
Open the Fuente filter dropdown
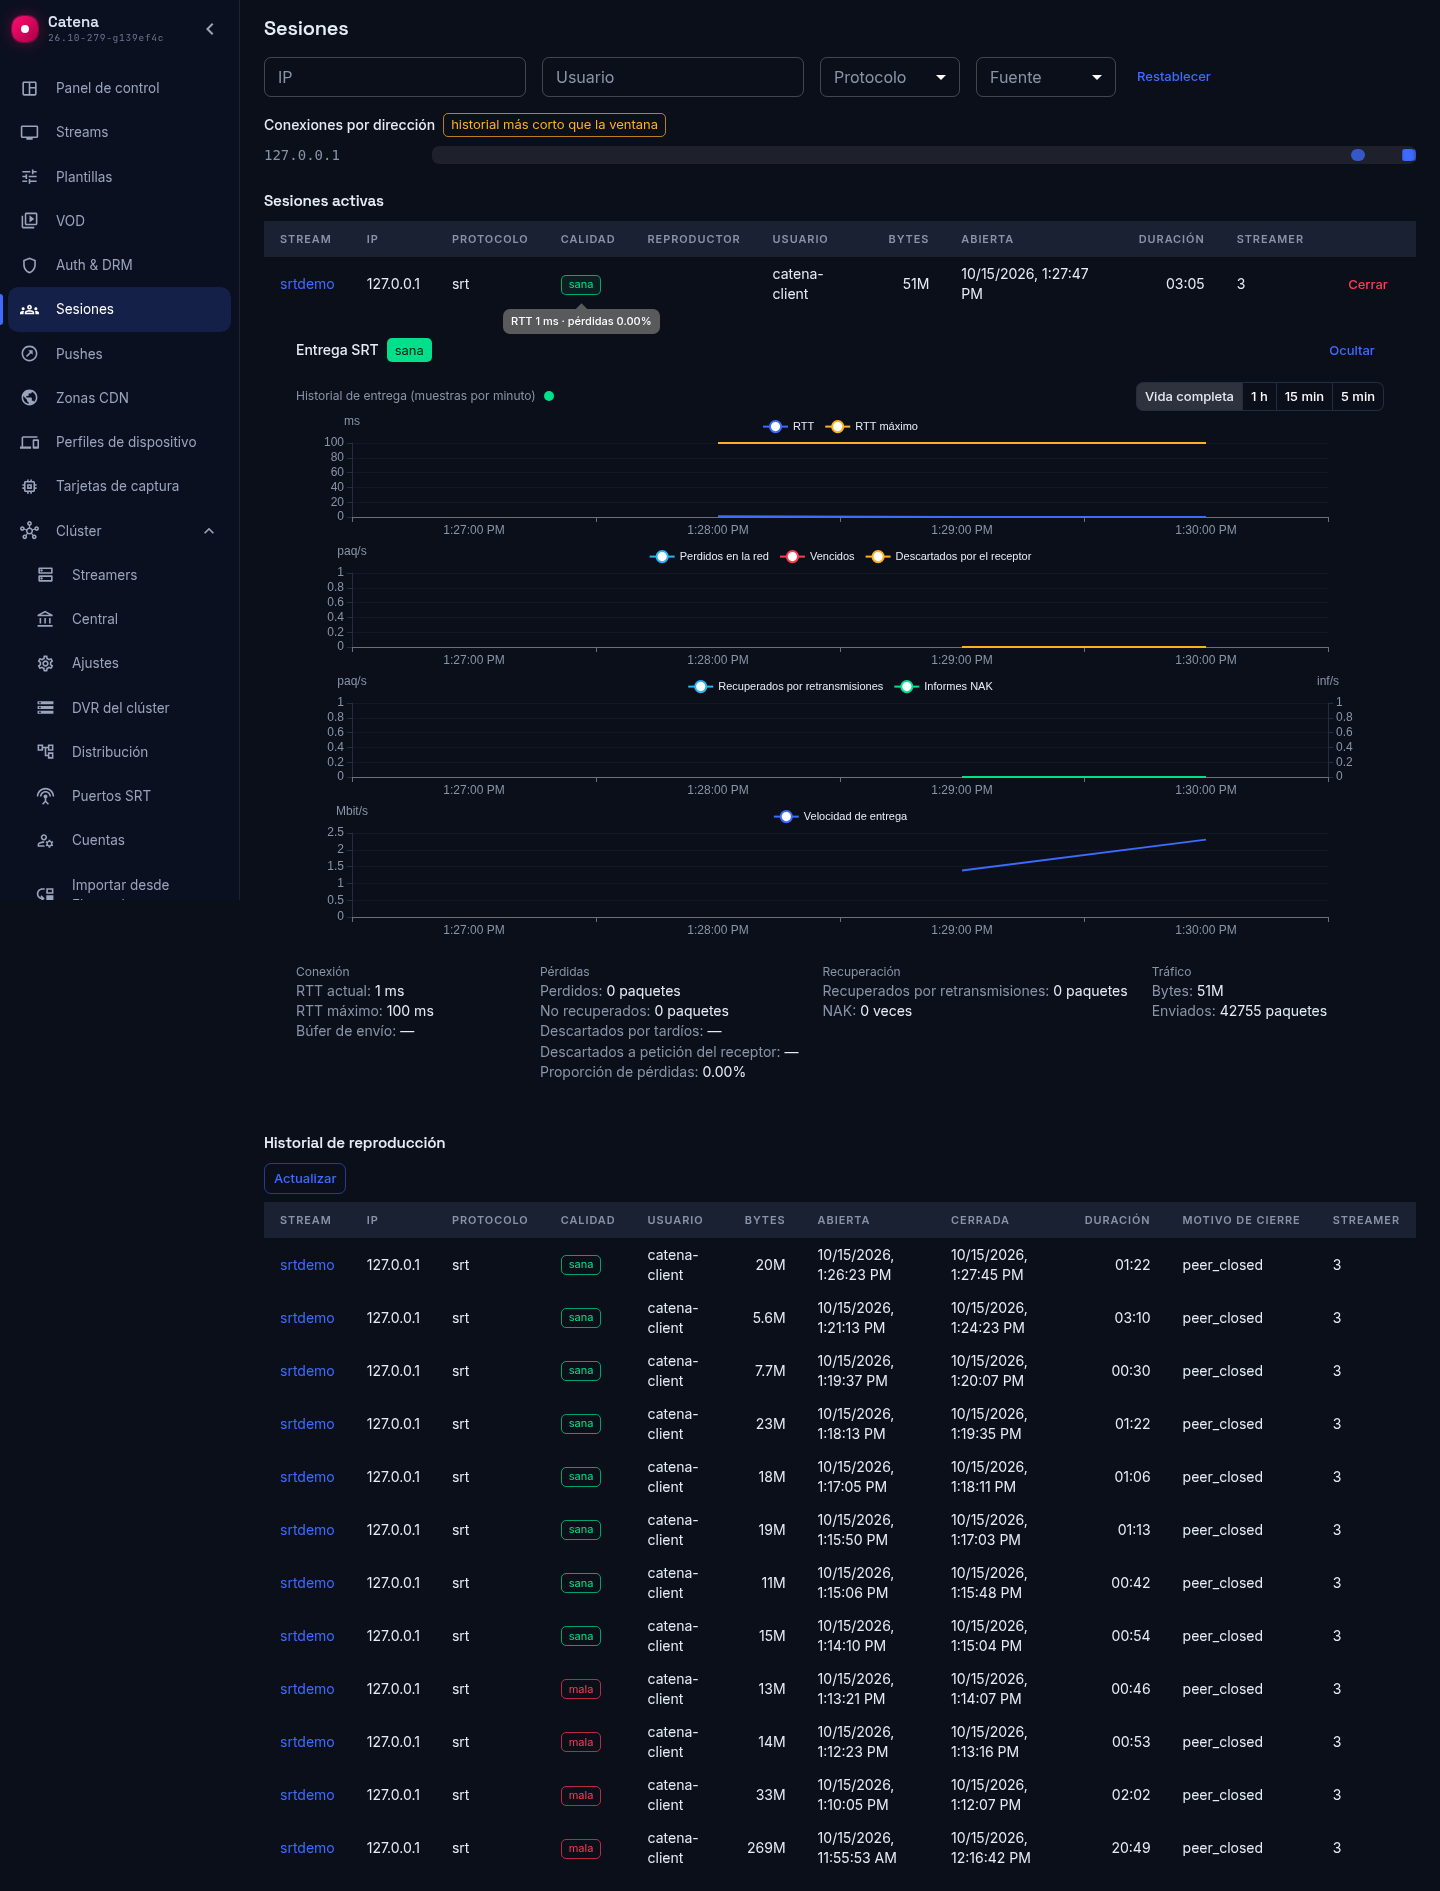coord(1046,77)
